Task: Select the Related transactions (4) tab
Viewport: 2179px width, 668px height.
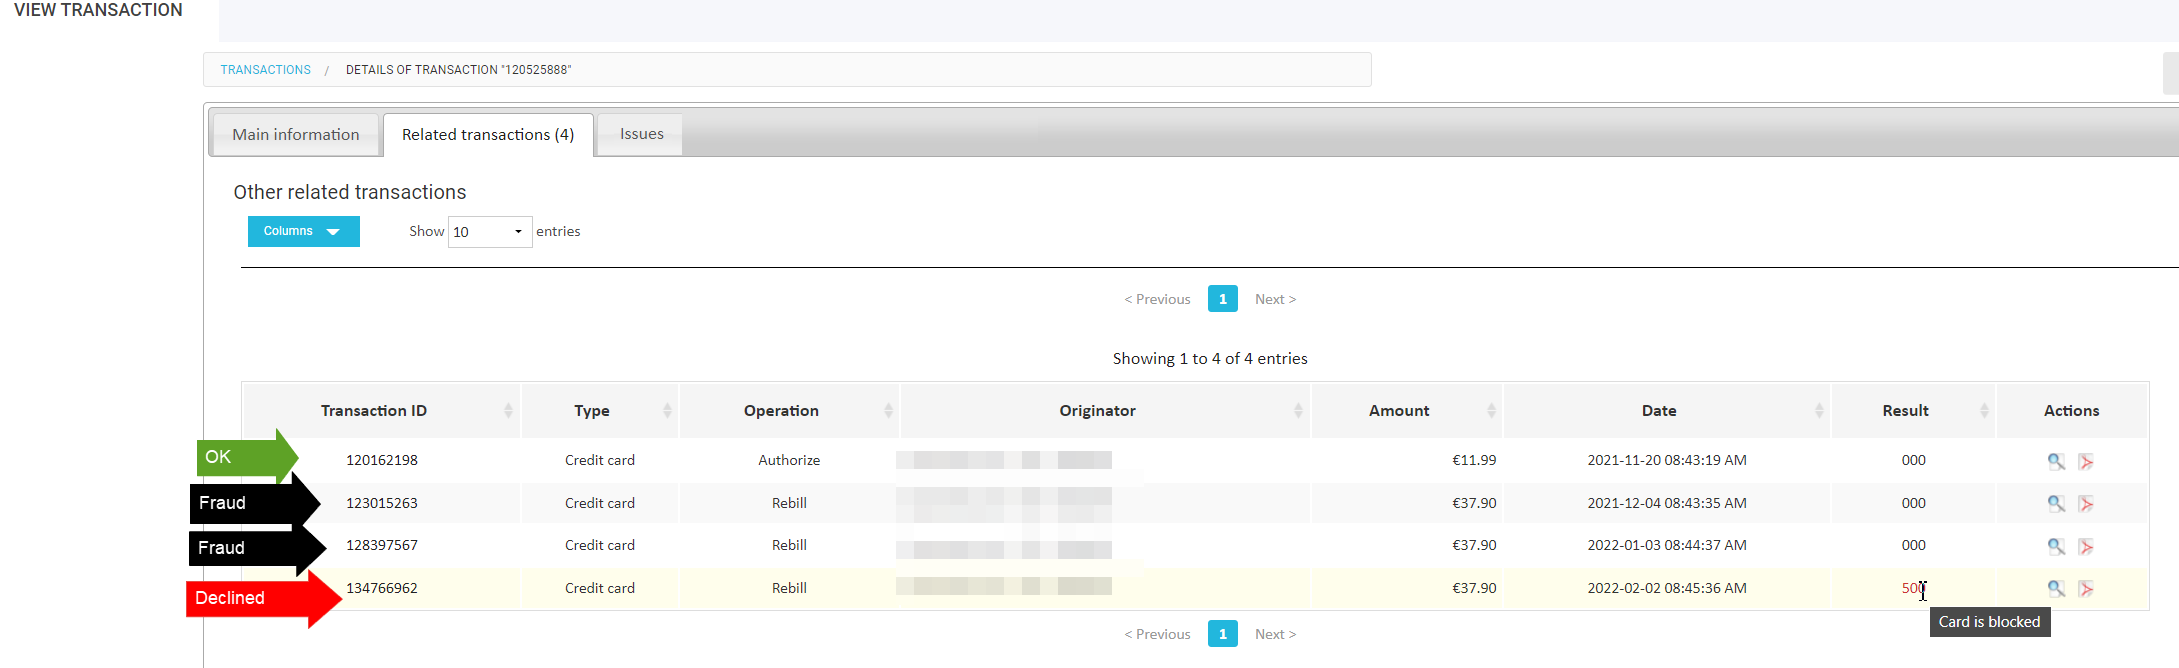Action: click(x=488, y=135)
